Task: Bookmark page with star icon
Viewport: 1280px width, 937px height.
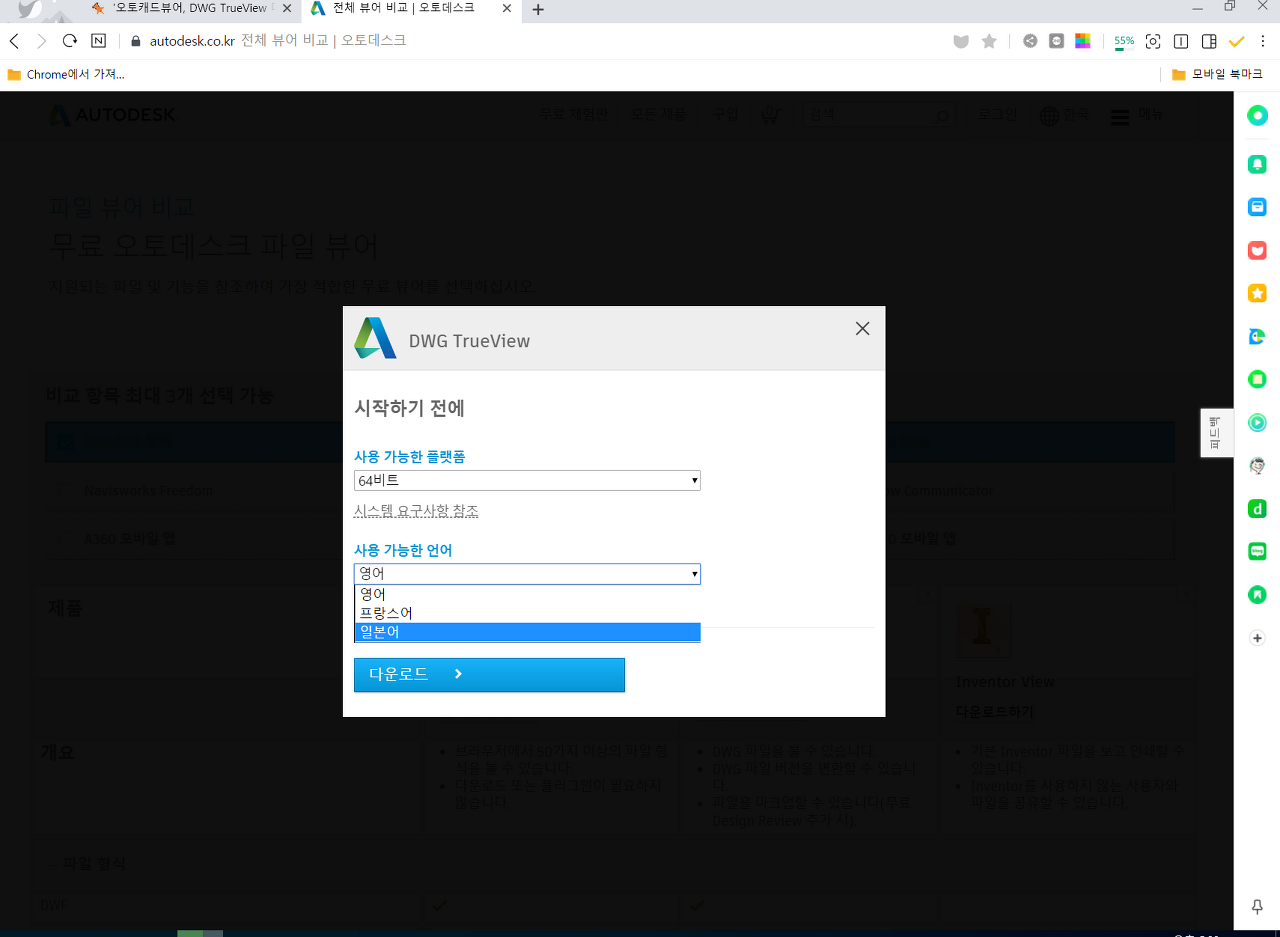Action: [989, 41]
